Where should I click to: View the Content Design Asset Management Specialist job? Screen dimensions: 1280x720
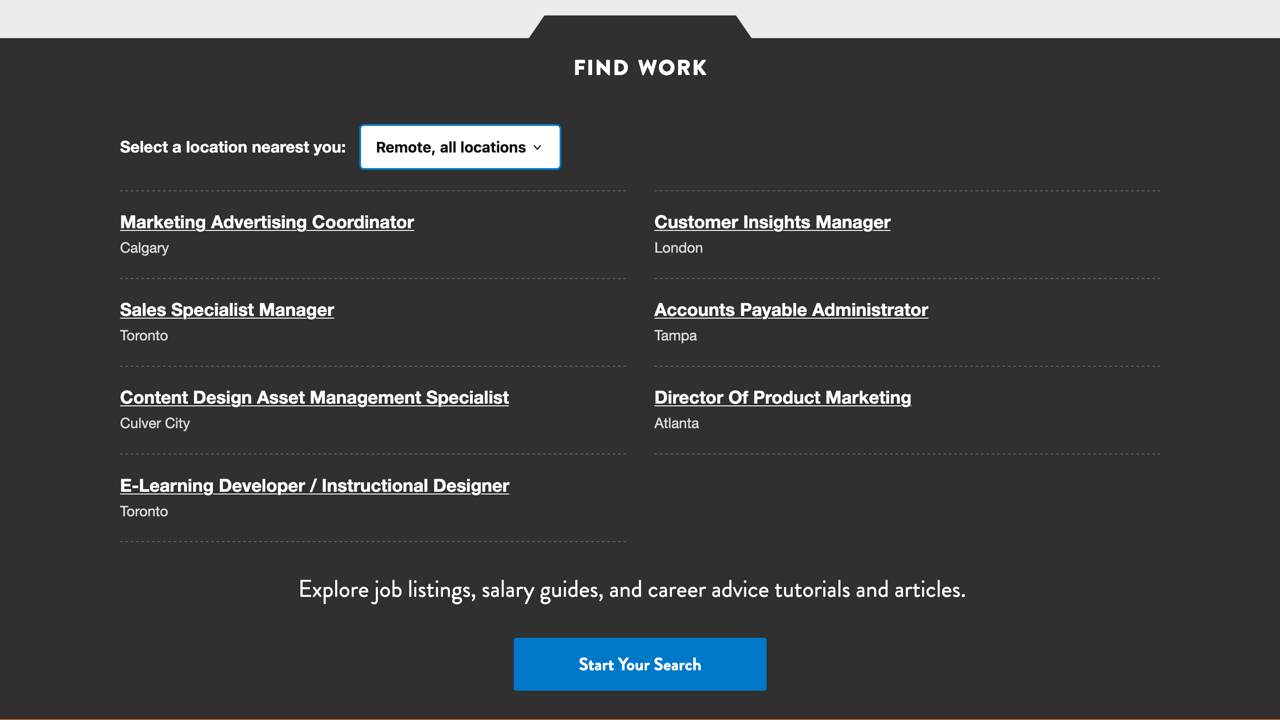314,397
